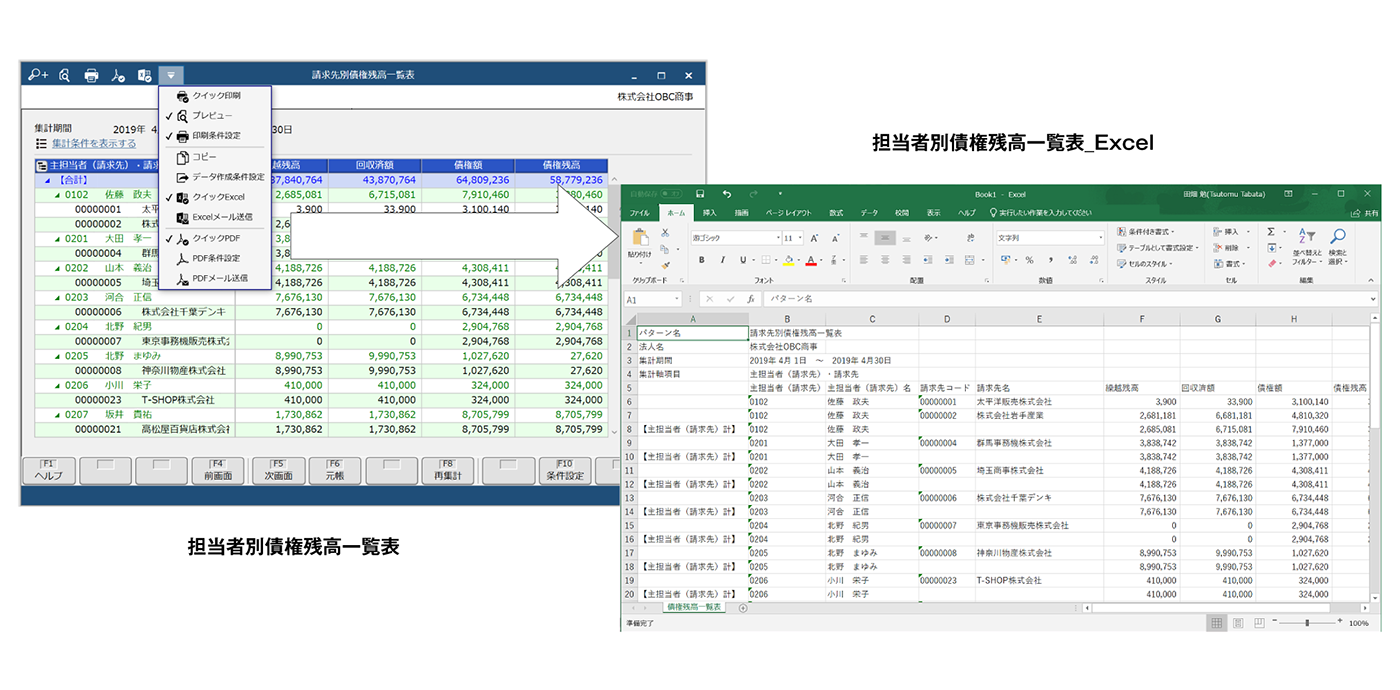Choose クイック印刷 from the dropdown menu
Image resolution: width=1400 pixels, height=690 pixels.
click(215, 96)
